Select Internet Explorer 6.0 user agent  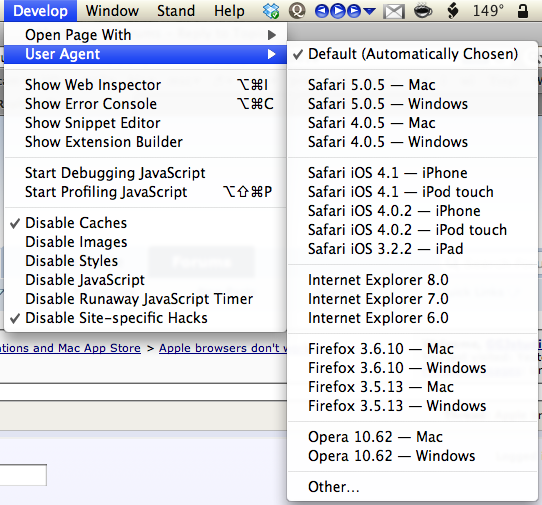[412, 318]
